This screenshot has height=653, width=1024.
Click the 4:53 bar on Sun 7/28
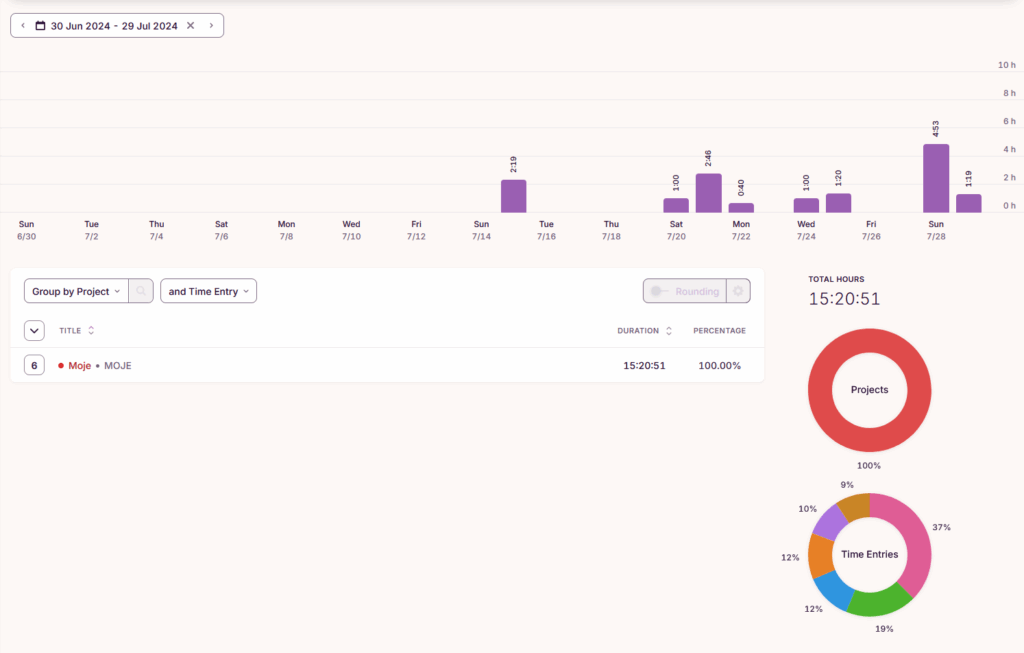coord(936,178)
